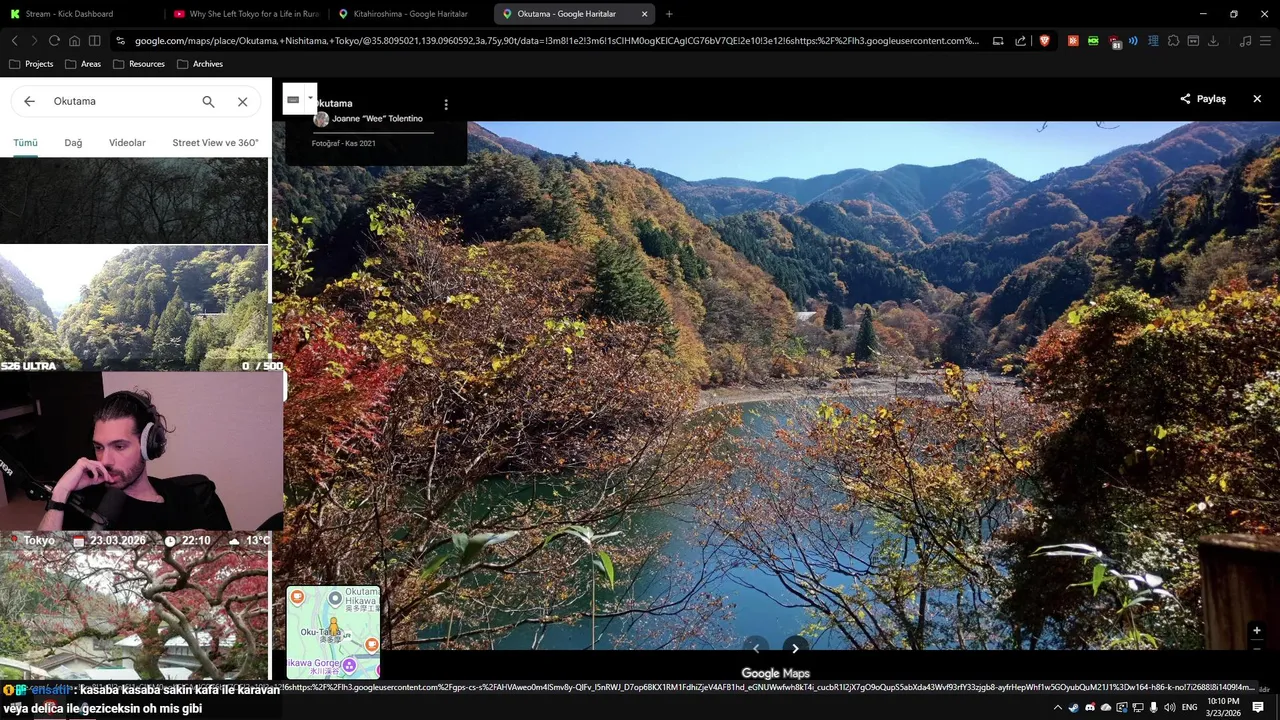Expand the hidden tray icons chevron
The width and height of the screenshot is (1280, 720).
pyautogui.click(x=1058, y=707)
